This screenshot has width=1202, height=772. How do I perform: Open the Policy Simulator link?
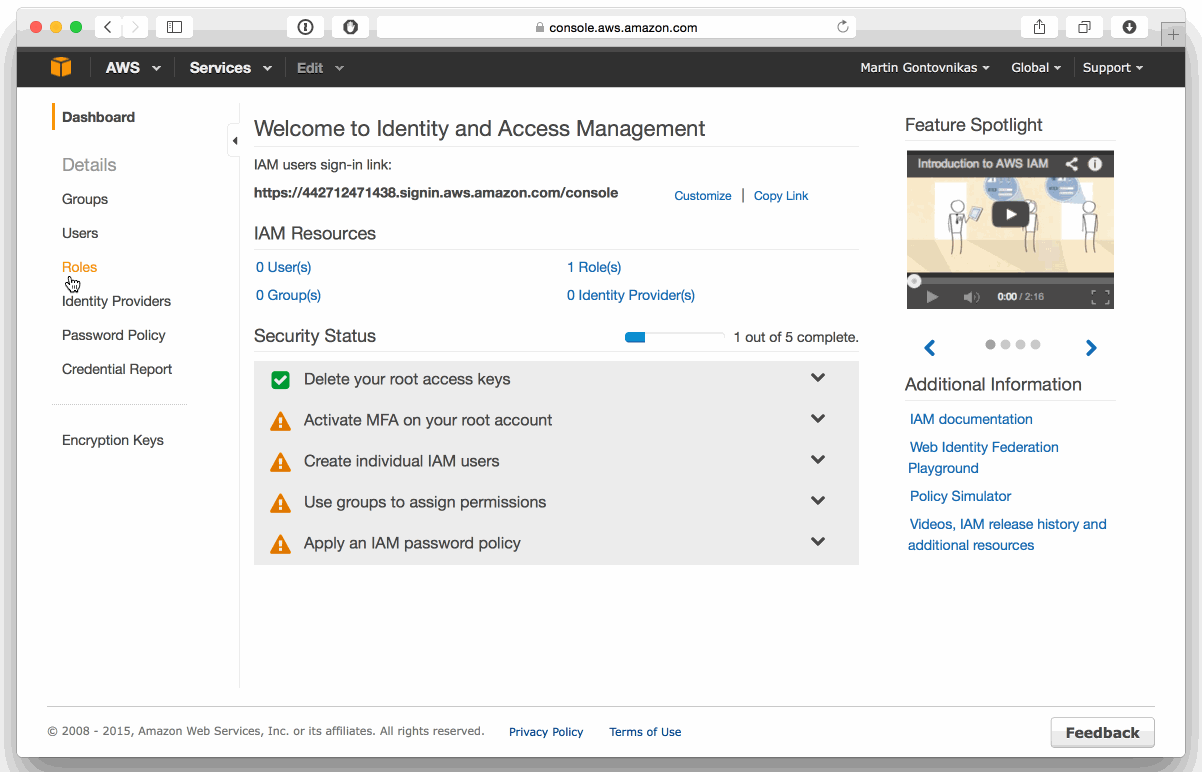coord(960,496)
